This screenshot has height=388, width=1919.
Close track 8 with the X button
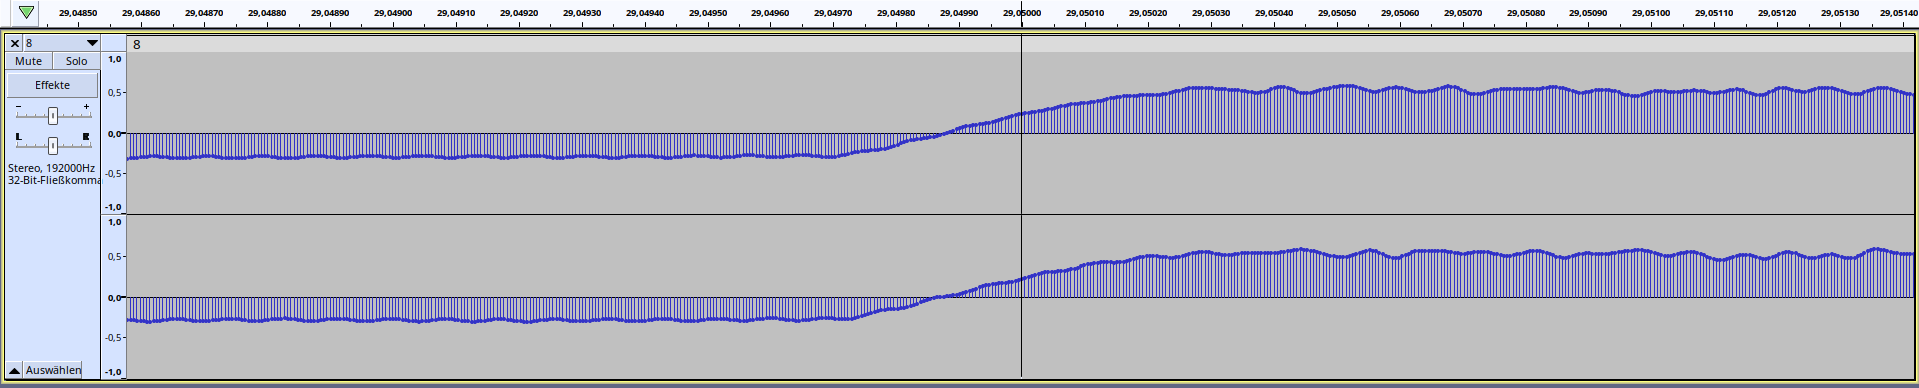click(x=14, y=43)
